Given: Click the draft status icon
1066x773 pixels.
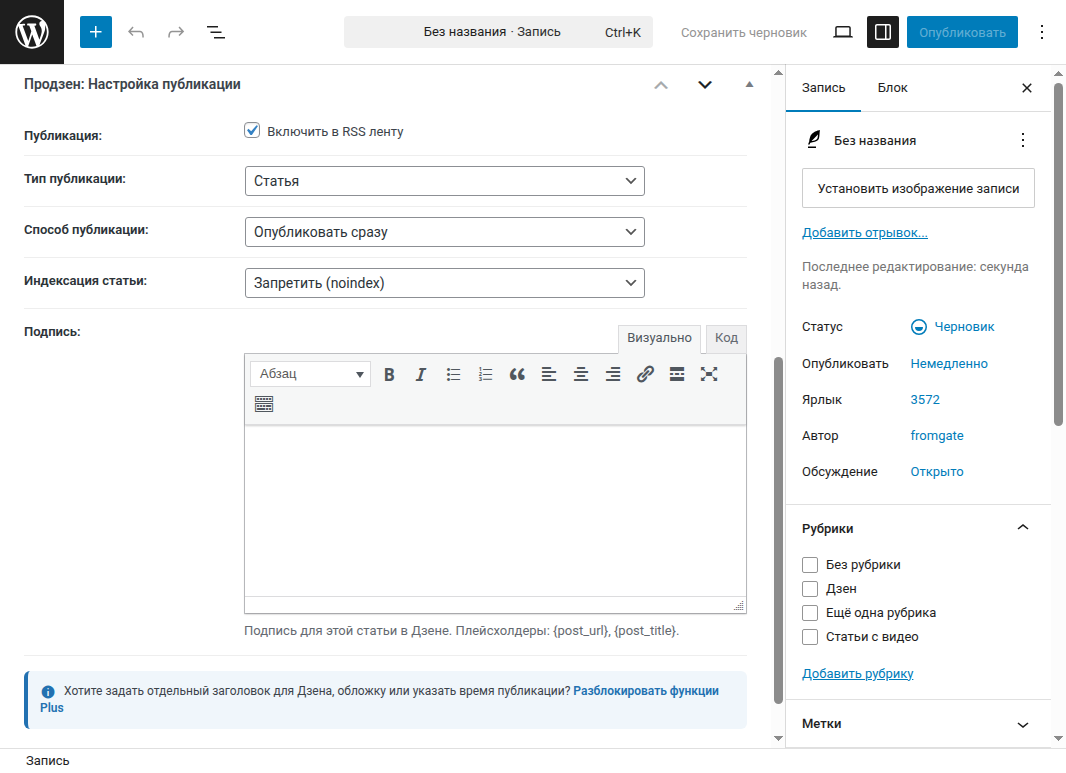Looking at the screenshot, I should tap(918, 327).
